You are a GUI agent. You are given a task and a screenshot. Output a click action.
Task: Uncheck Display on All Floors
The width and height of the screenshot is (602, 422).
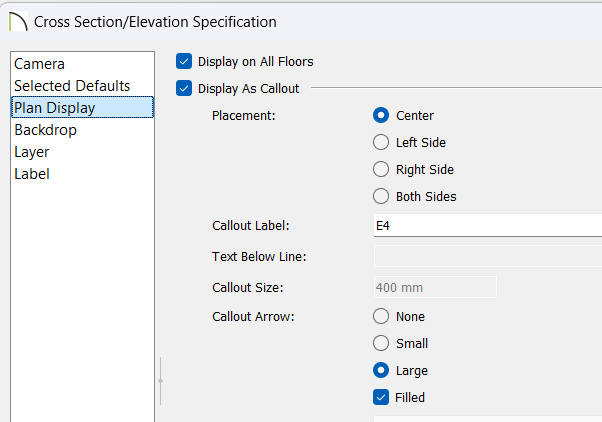pos(184,61)
